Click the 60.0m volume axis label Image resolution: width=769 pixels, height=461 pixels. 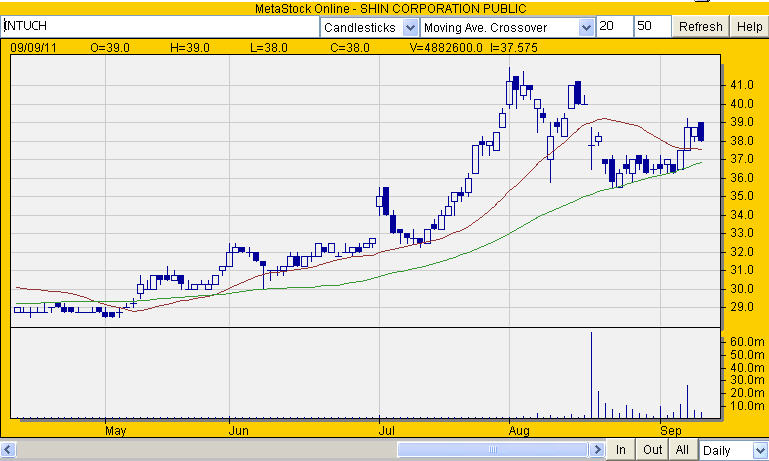tap(747, 342)
